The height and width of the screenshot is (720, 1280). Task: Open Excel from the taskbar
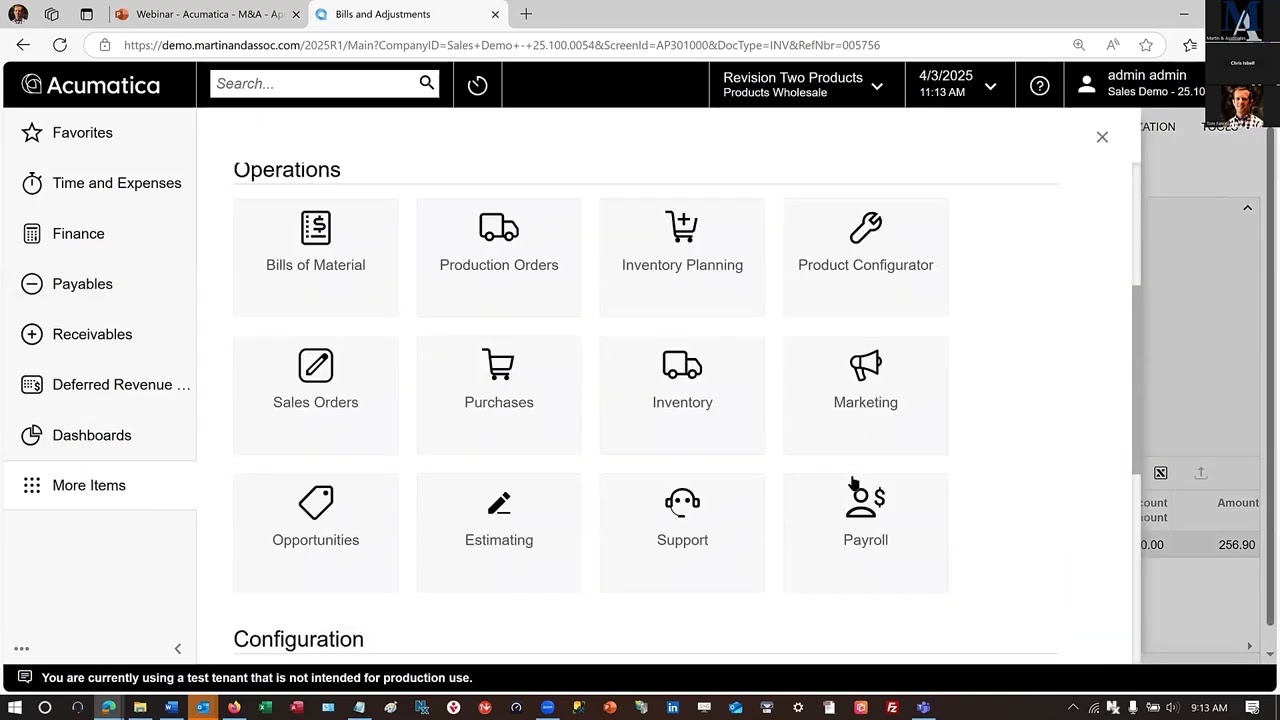tap(265, 708)
